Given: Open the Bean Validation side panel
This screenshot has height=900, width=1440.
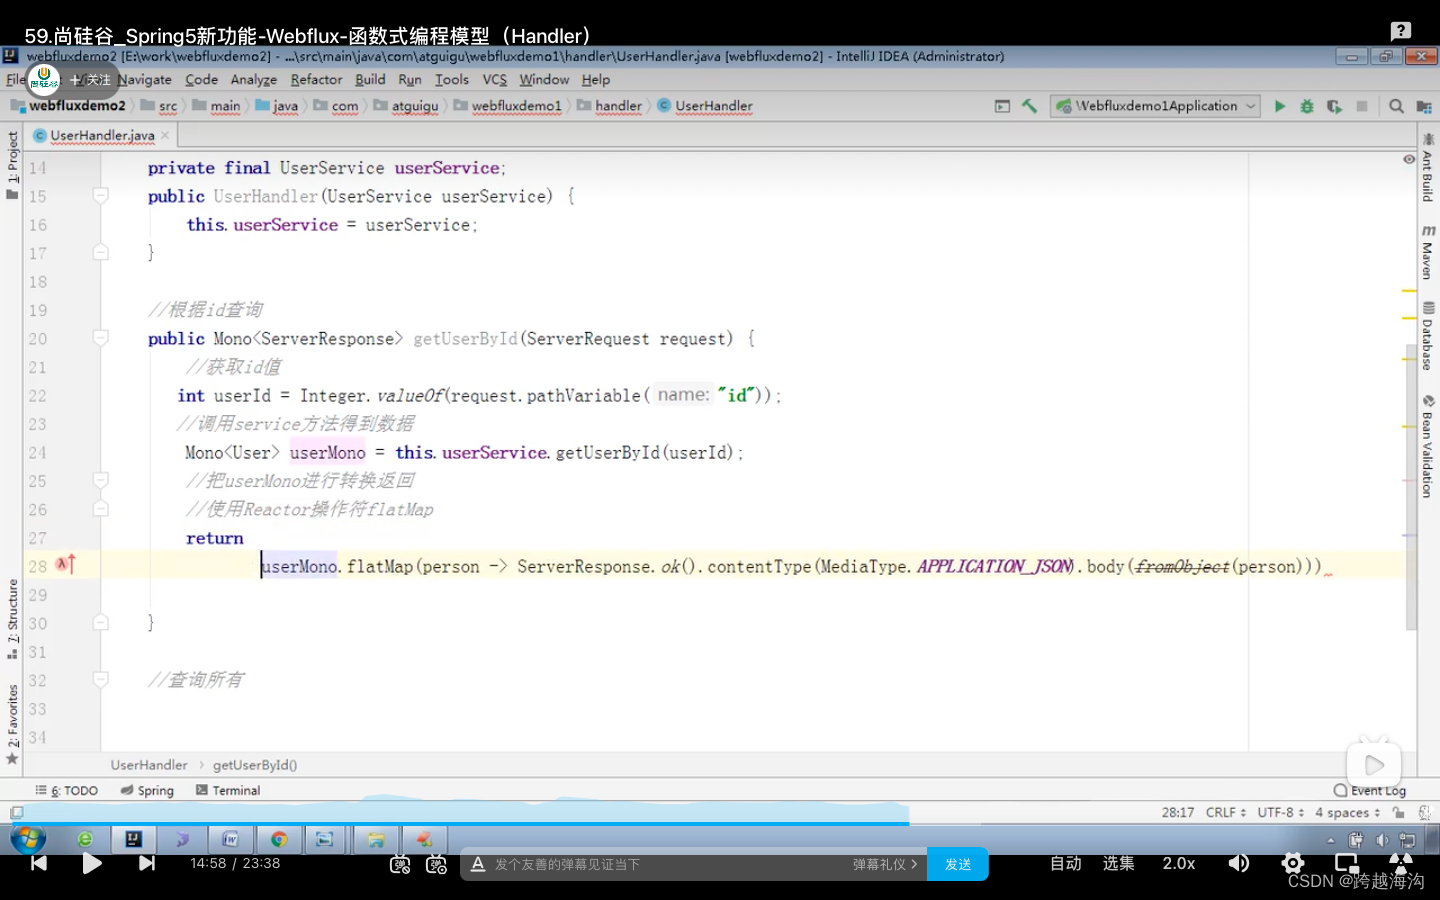Looking at the screenshot, I should coord(1427,446).
